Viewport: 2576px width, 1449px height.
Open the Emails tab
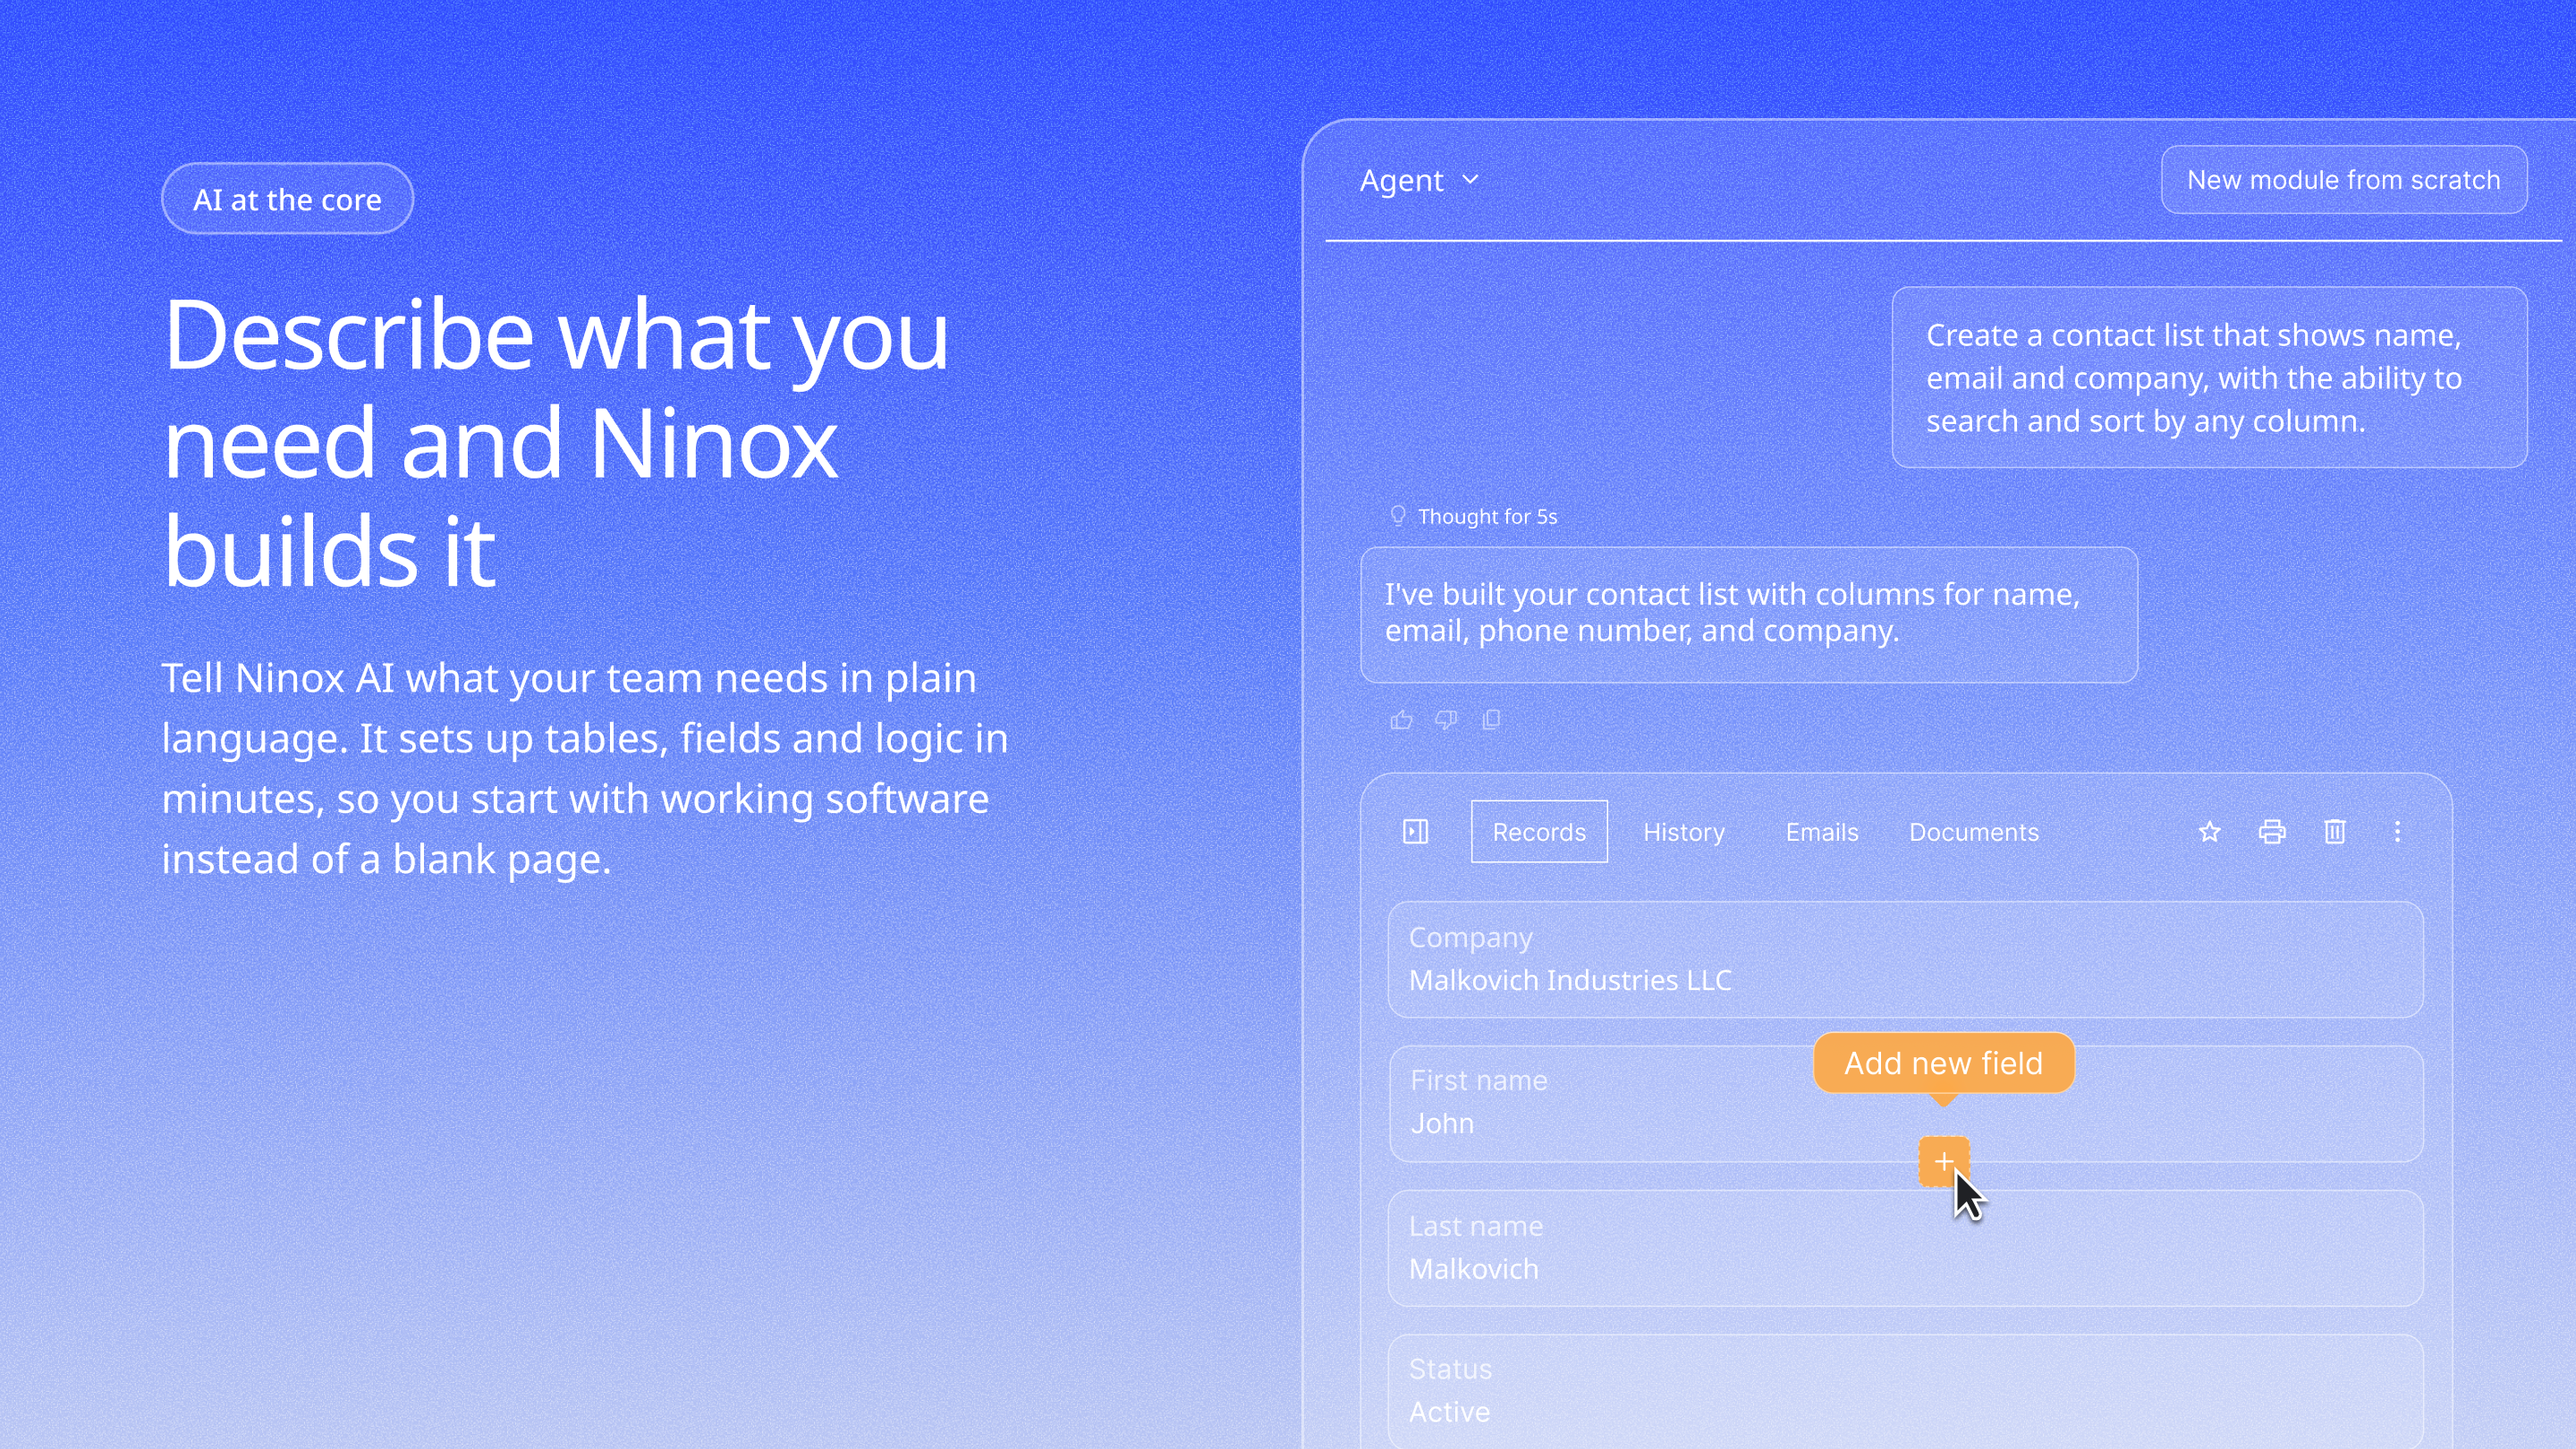1822,832
